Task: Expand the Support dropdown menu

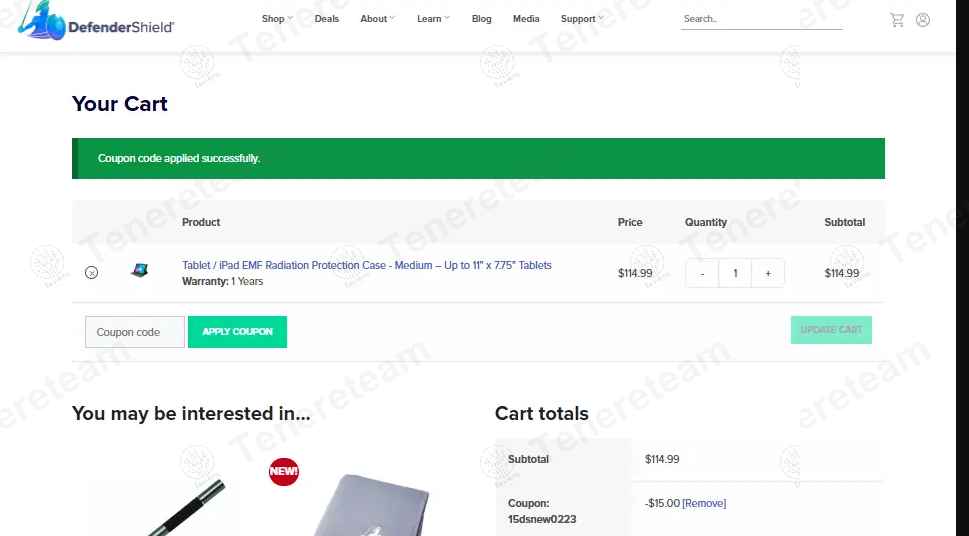Action: tap(582, 19)
